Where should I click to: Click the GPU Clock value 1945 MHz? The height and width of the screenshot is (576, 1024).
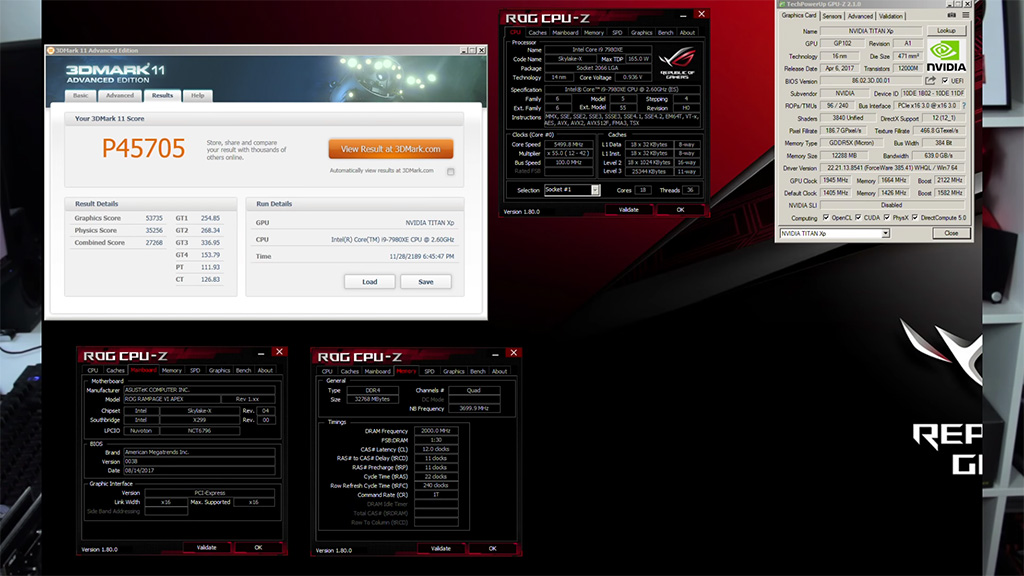tap(835, 180)
